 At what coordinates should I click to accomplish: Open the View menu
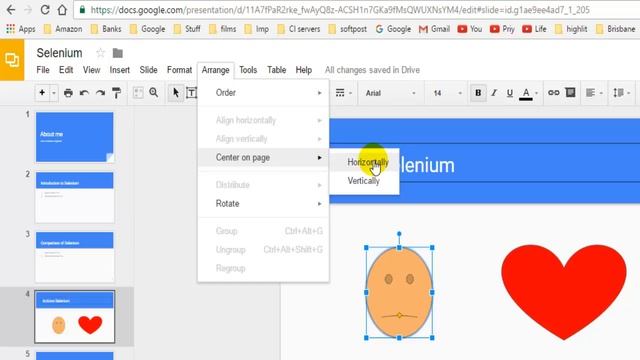tap(91, 70)
